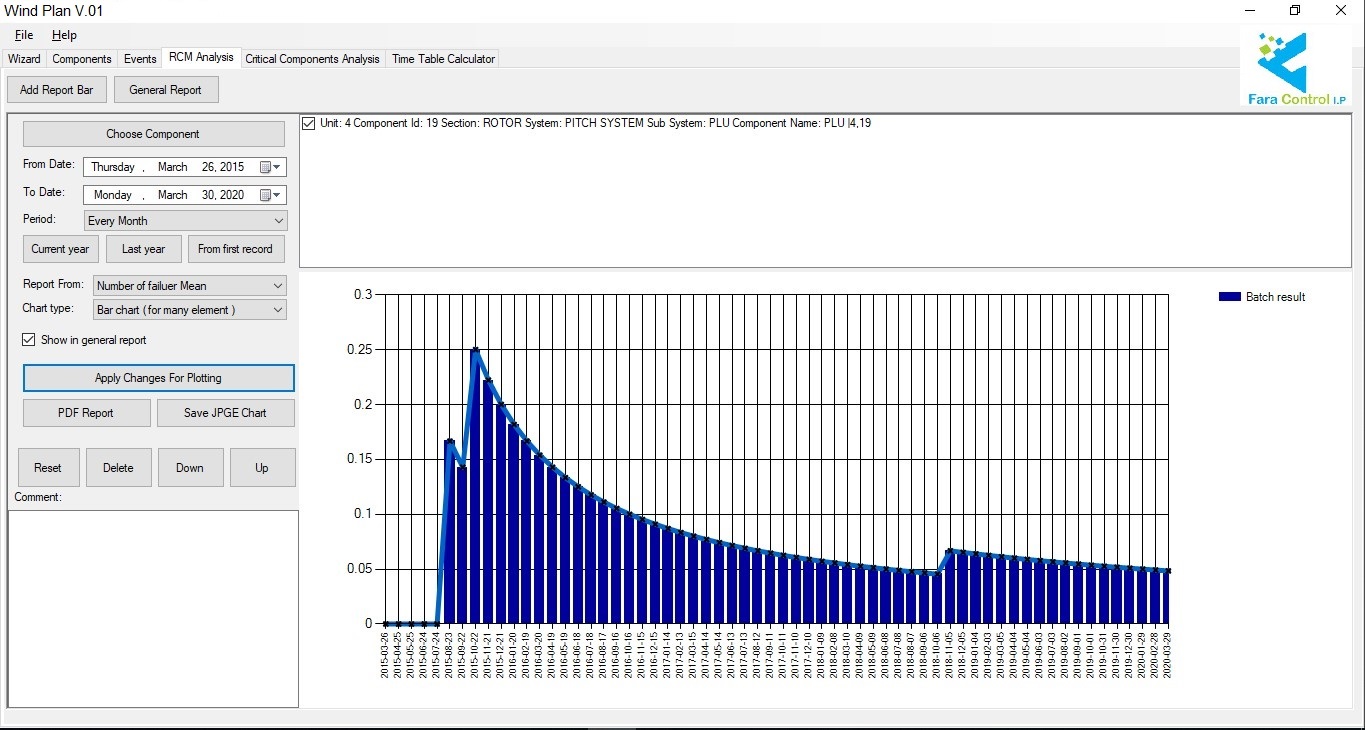
Task: Expand the Period dropdown
Action: (278, 221)
